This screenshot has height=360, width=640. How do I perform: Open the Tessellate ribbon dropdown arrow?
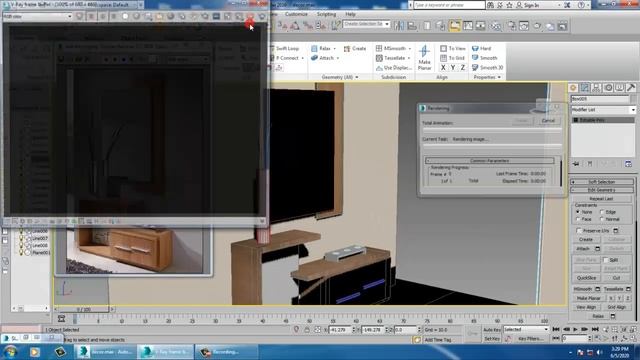tap(409, 58)
